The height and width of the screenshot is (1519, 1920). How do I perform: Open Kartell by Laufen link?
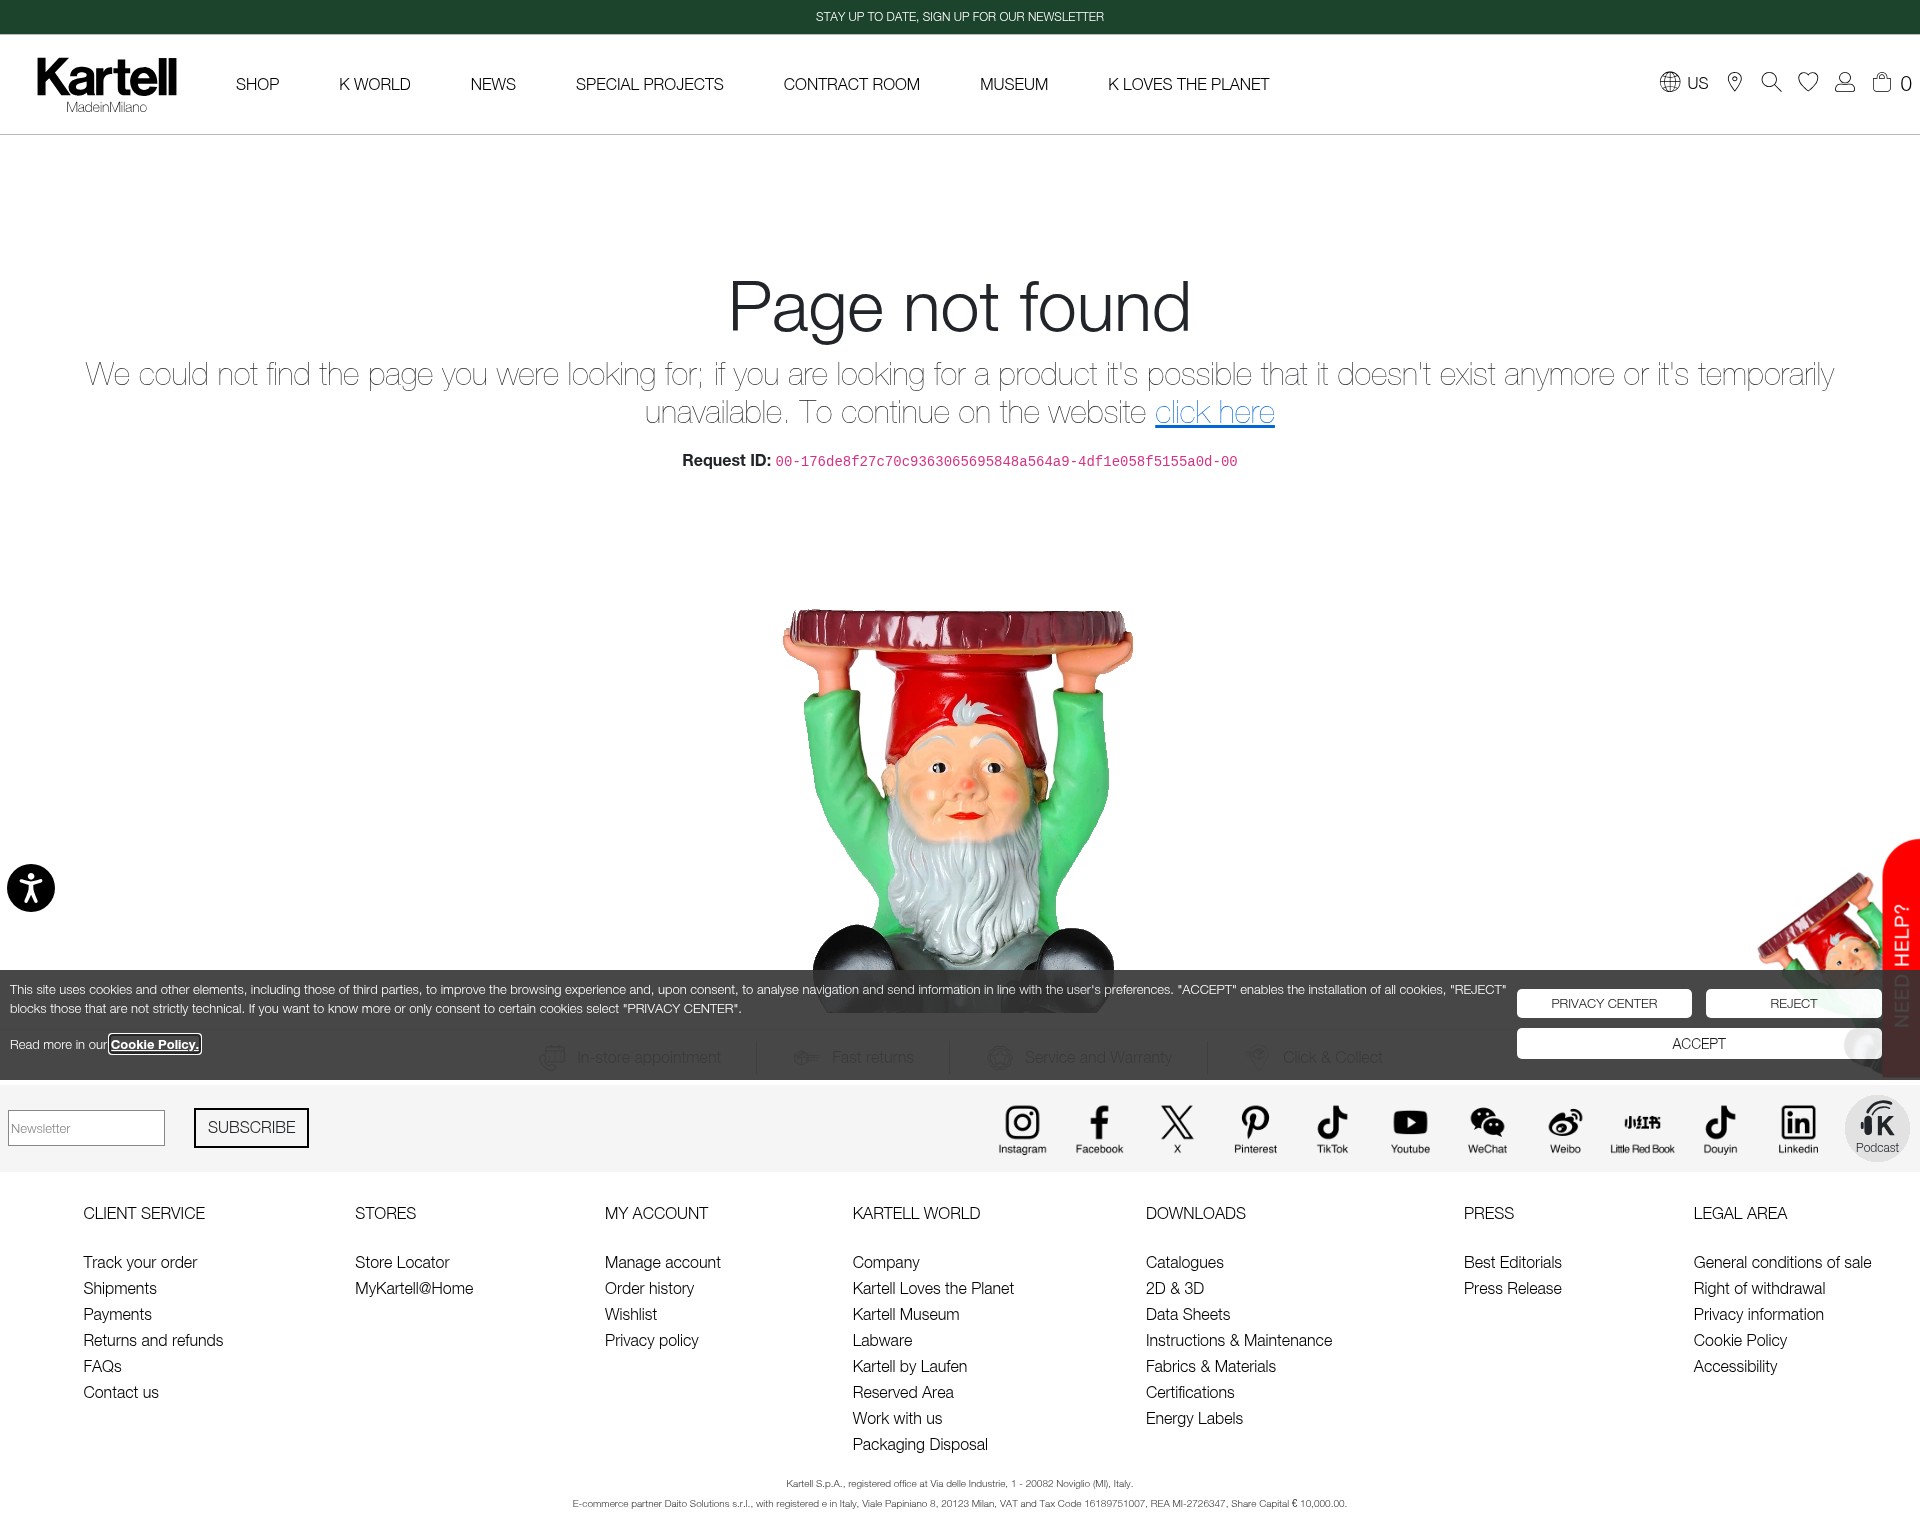click(910, 1366)
